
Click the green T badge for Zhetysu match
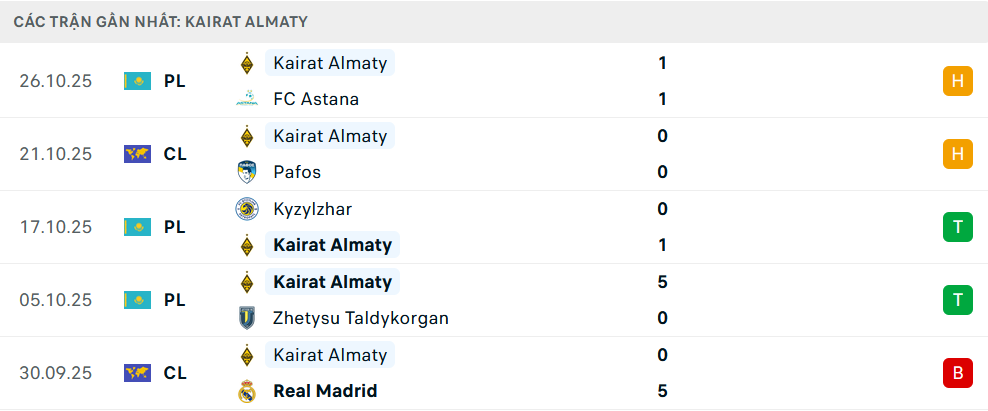(957, 300)
